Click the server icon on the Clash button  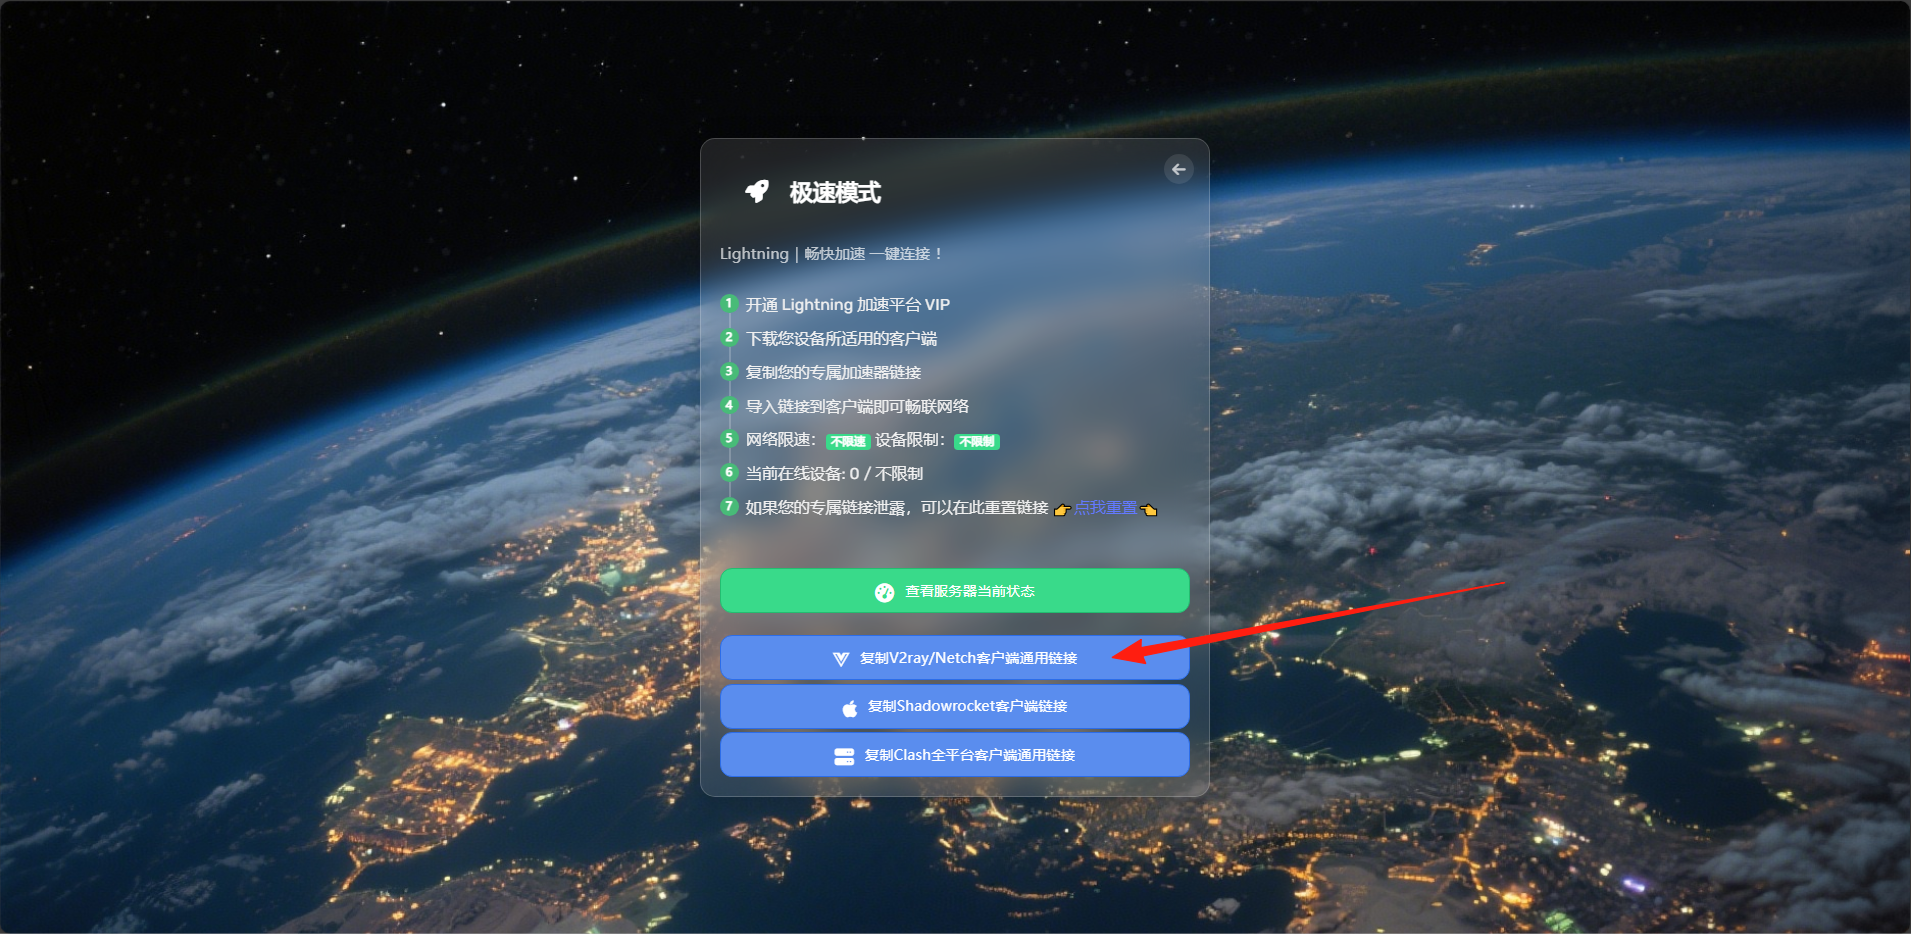[x=844, y=756]
